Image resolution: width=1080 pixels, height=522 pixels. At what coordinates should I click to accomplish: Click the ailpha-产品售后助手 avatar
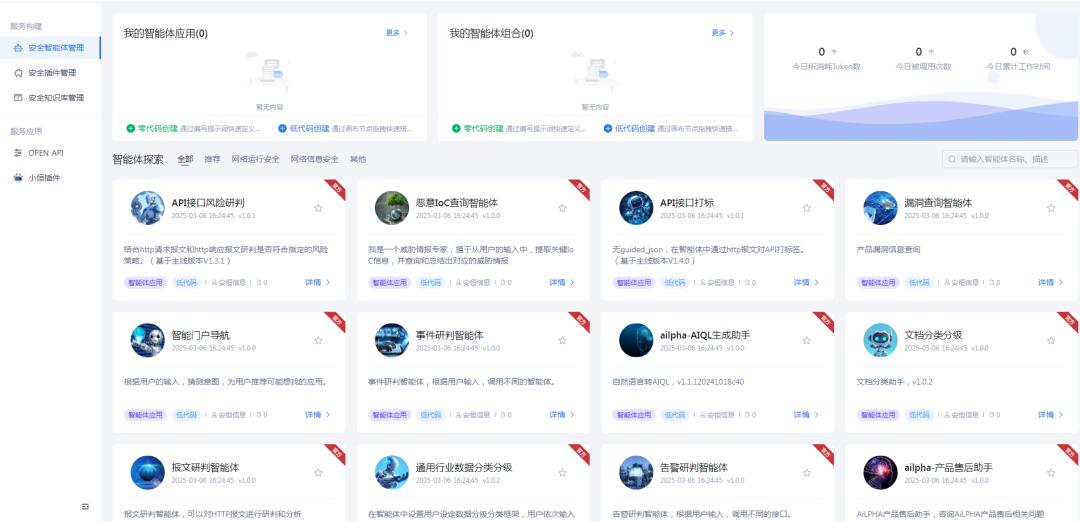pos(880,472)
